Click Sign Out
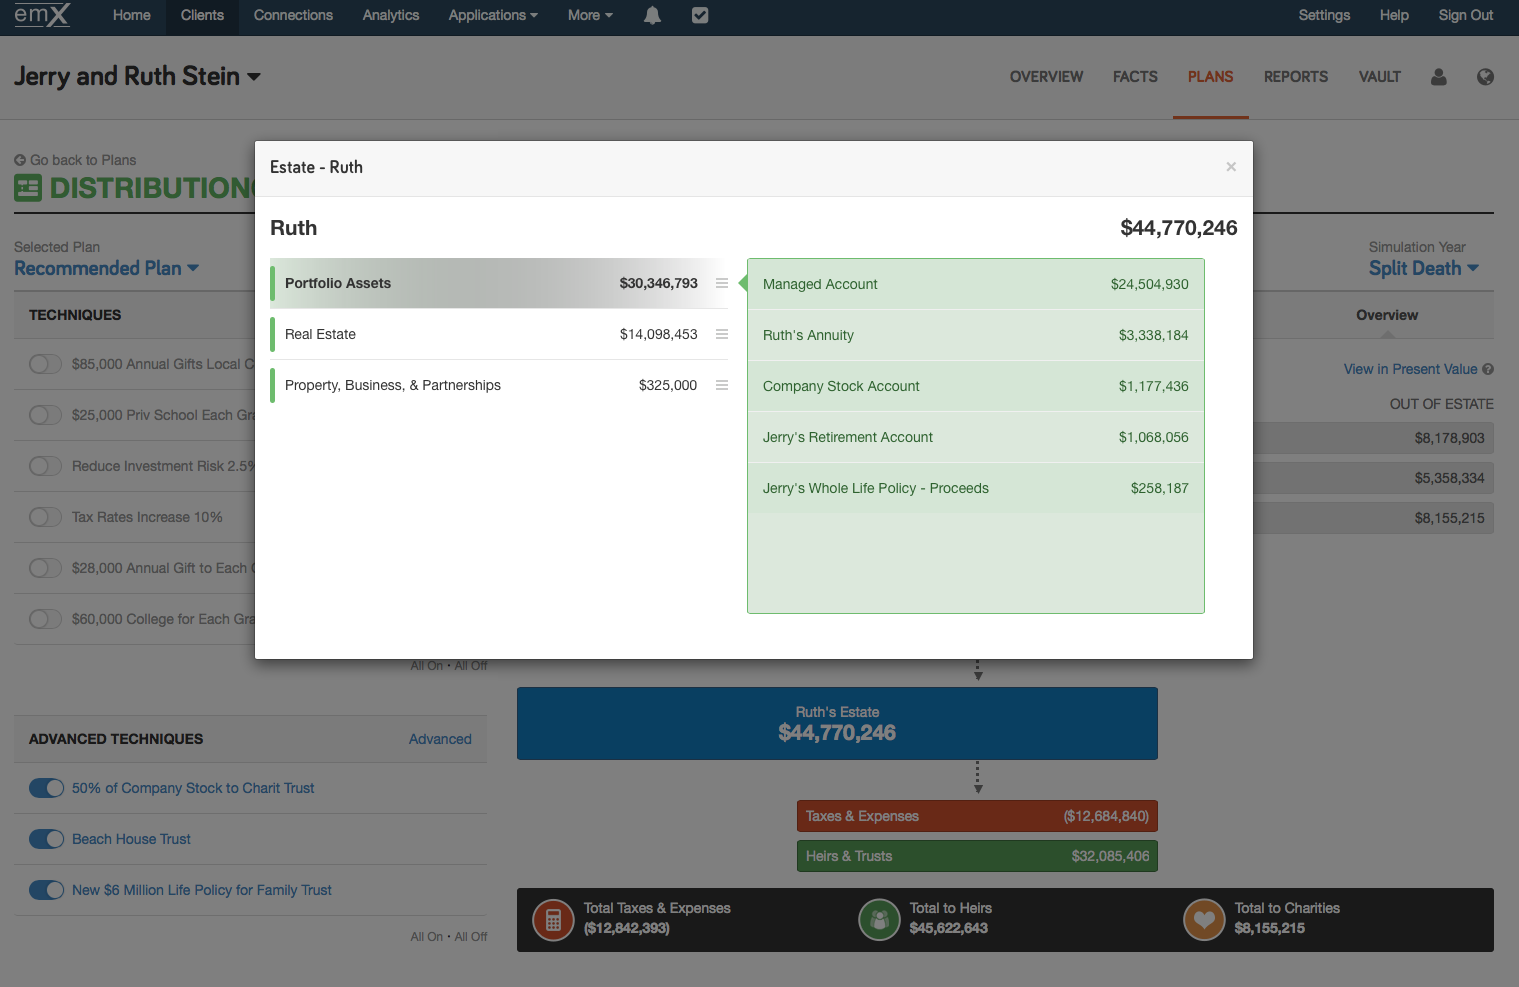The height and width of the screenshot is (987, 1519). click(x=1466, y=15)
